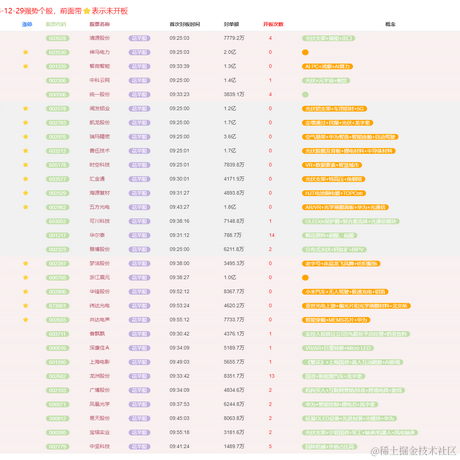This screenshot has width=460, height=460.
Task: Click the purple badge in the 上海电影 row
Action: [139, 362]
